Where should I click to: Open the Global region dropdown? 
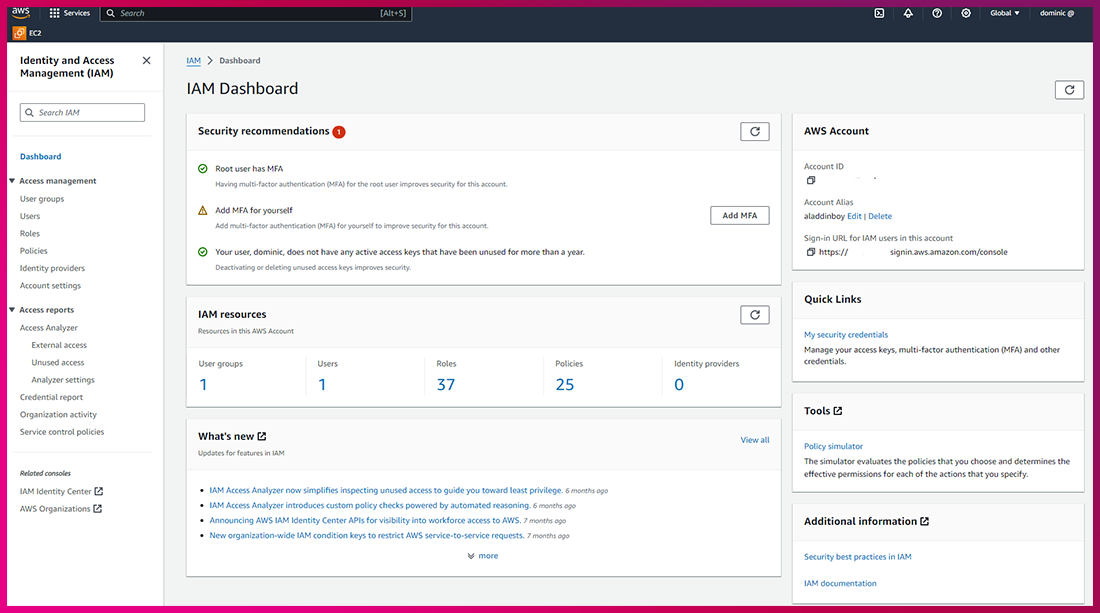1004,13
